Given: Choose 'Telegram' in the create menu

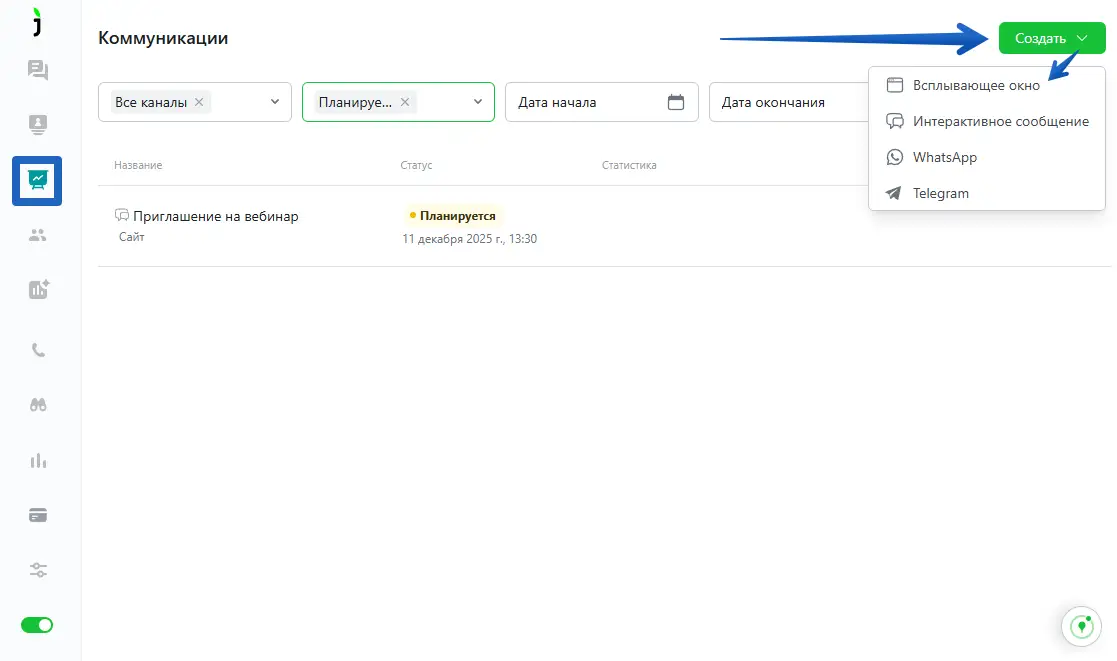Looking at the screenshot, I should point(940,194).
